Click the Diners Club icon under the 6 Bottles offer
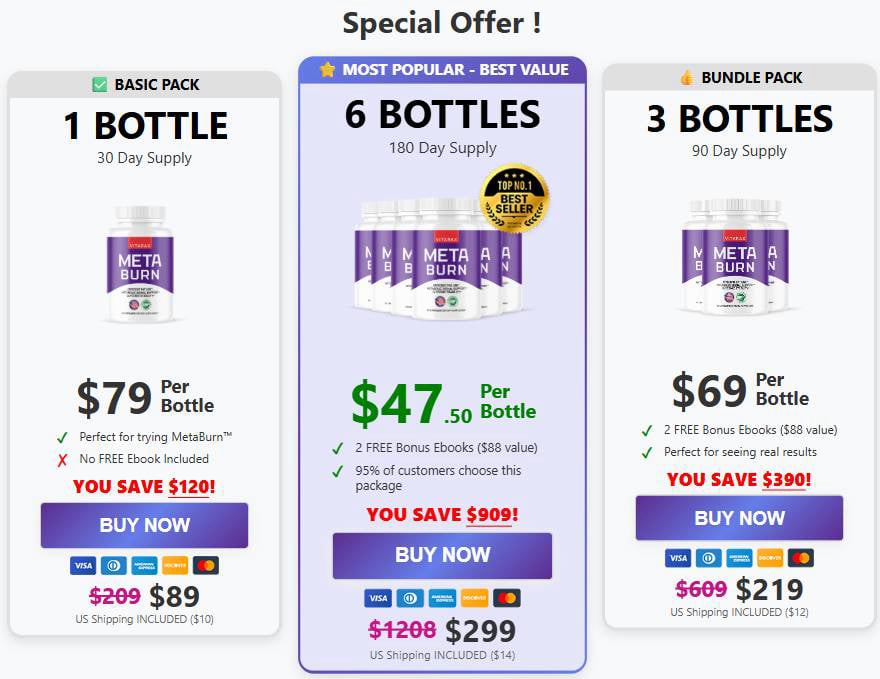 (410, 598)
